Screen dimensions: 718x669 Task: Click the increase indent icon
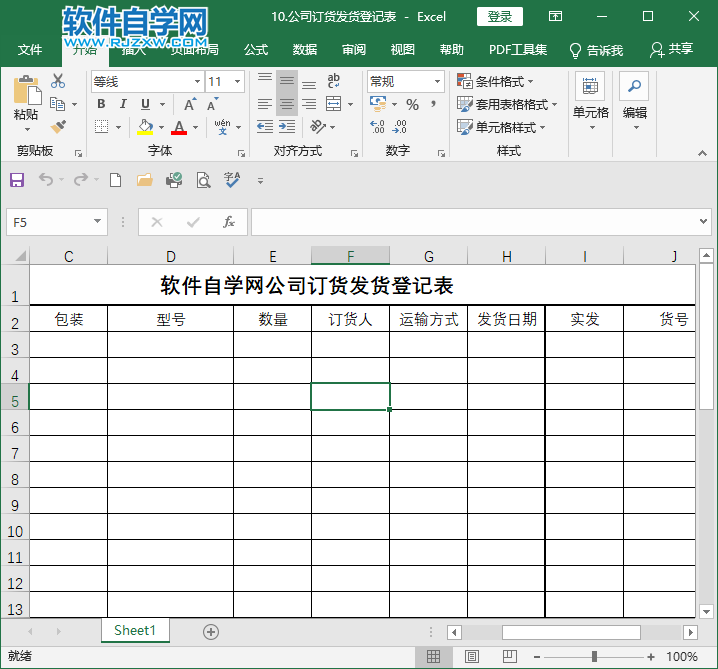(x=287, y=126)
